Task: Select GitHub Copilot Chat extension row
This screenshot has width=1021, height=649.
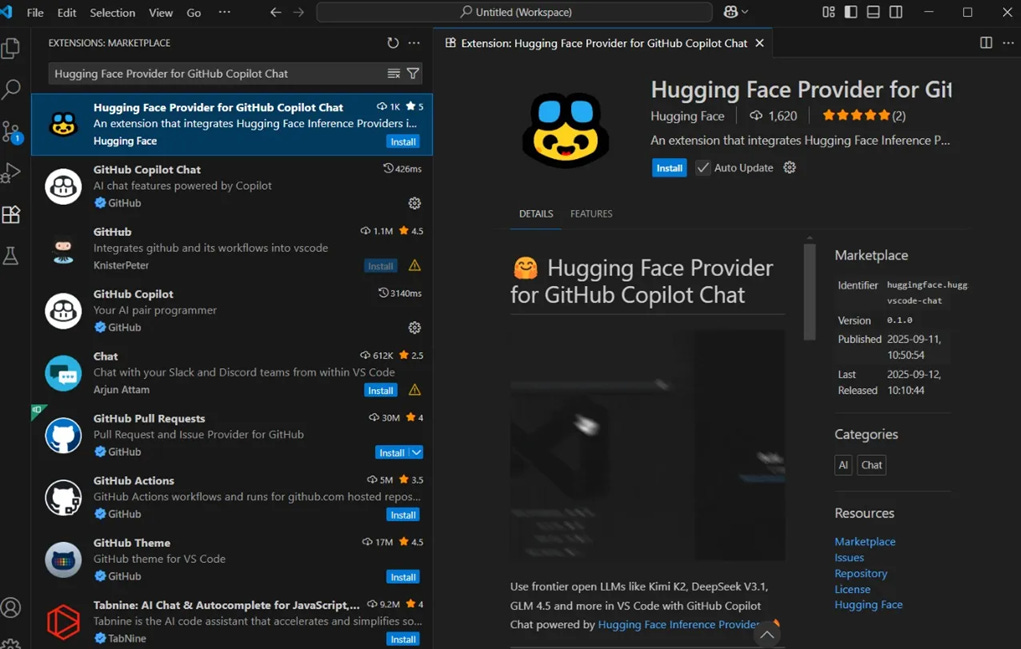Action: pos(232,186)
